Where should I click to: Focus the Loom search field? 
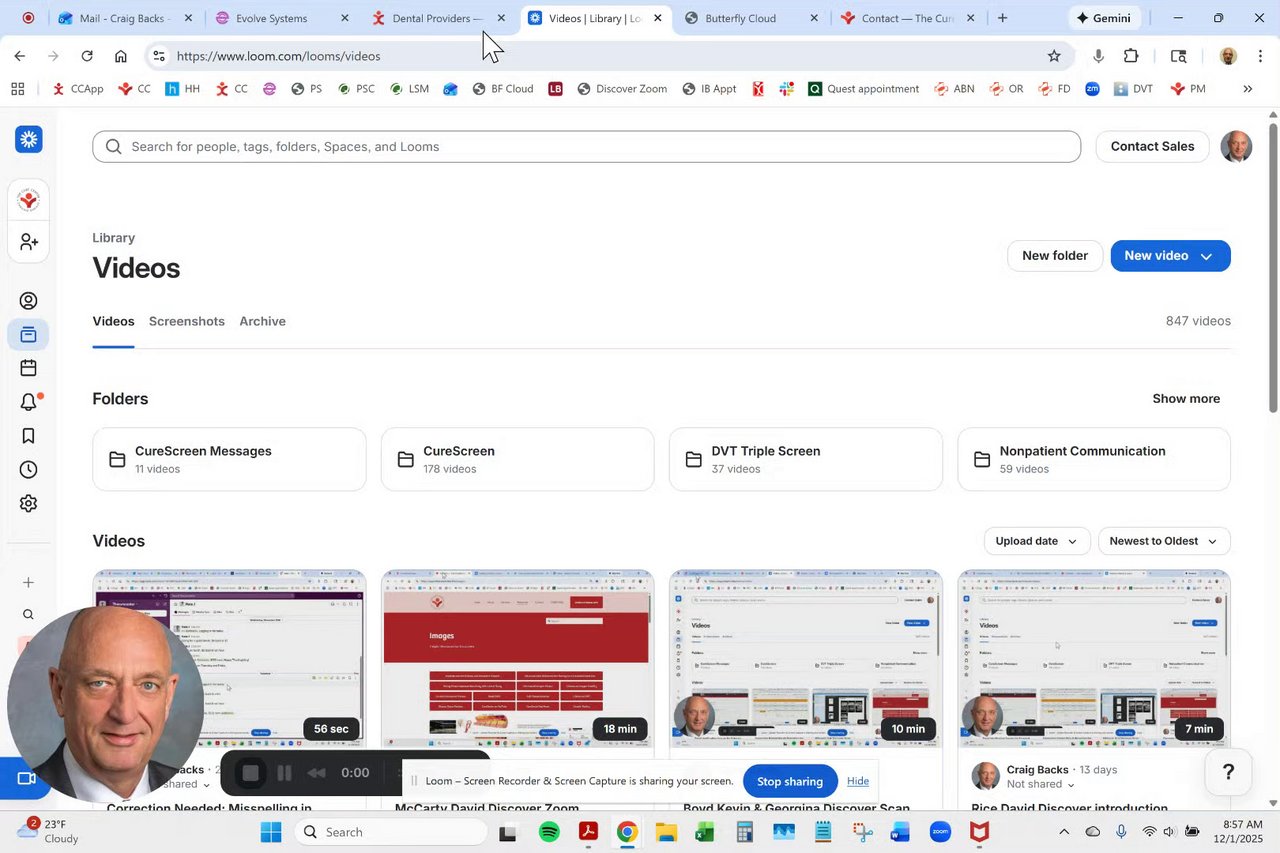(587, 146)
